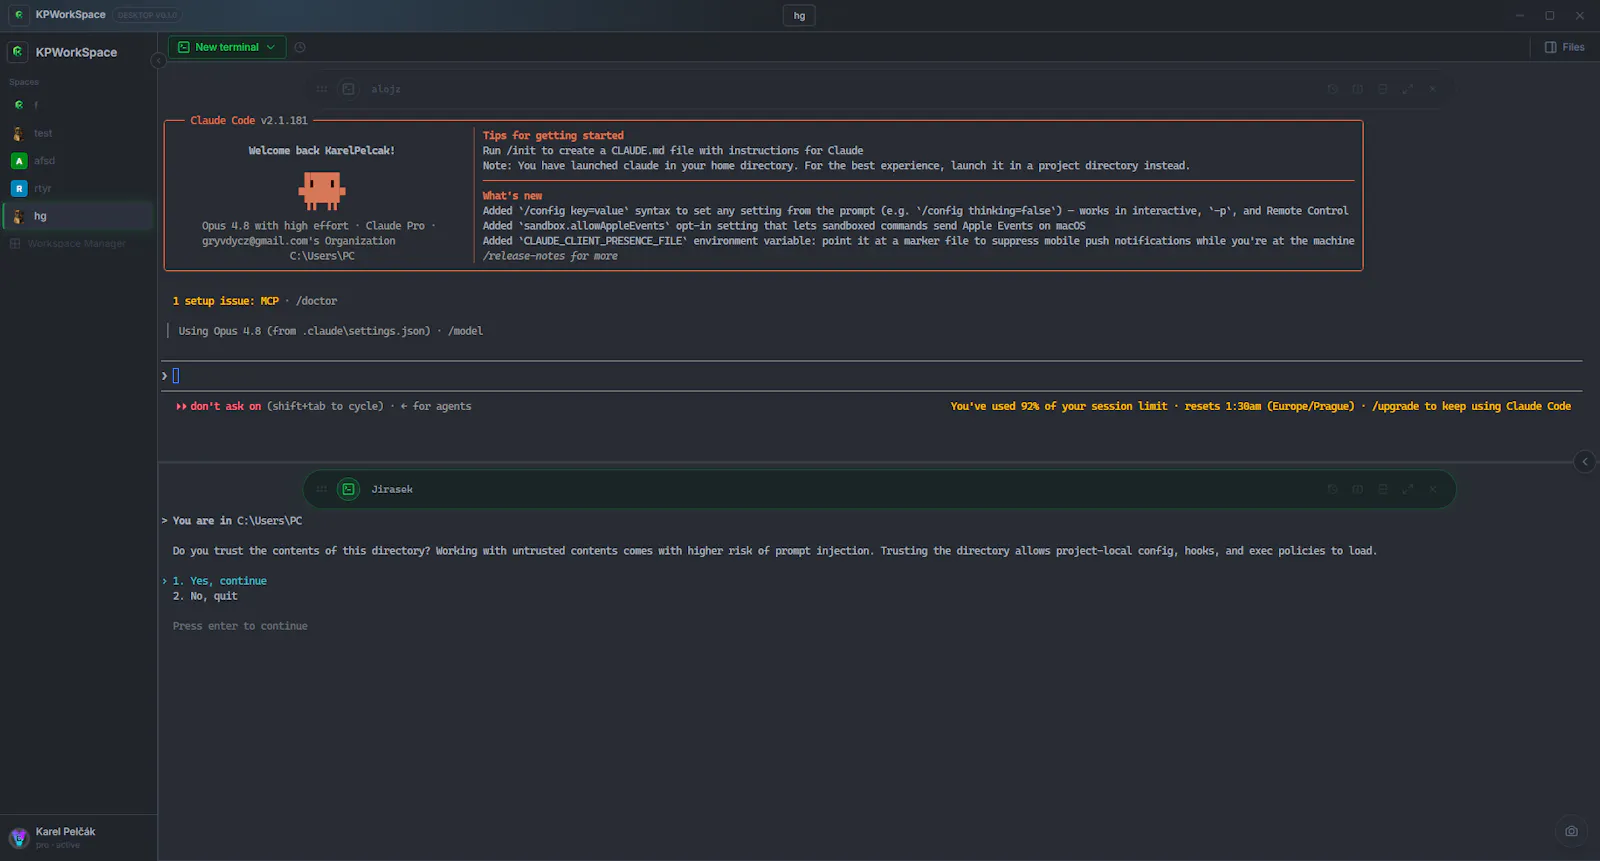
Task: Click the split icon on alojz terminal
Action: click(x=1357, y=89)
